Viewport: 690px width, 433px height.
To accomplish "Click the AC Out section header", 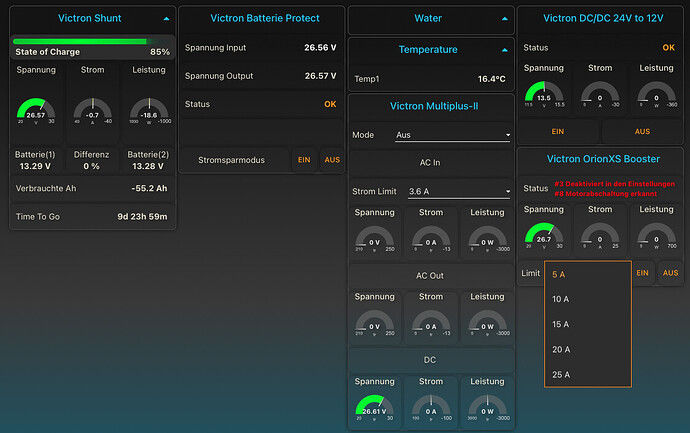I will point(430,276).
